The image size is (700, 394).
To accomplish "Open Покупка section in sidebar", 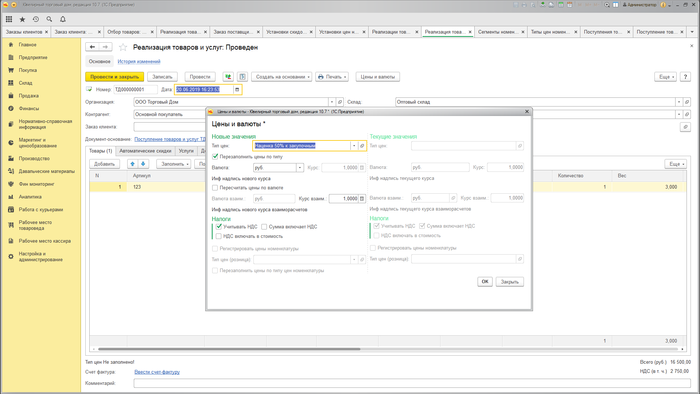I will click(x=28, y=70).
